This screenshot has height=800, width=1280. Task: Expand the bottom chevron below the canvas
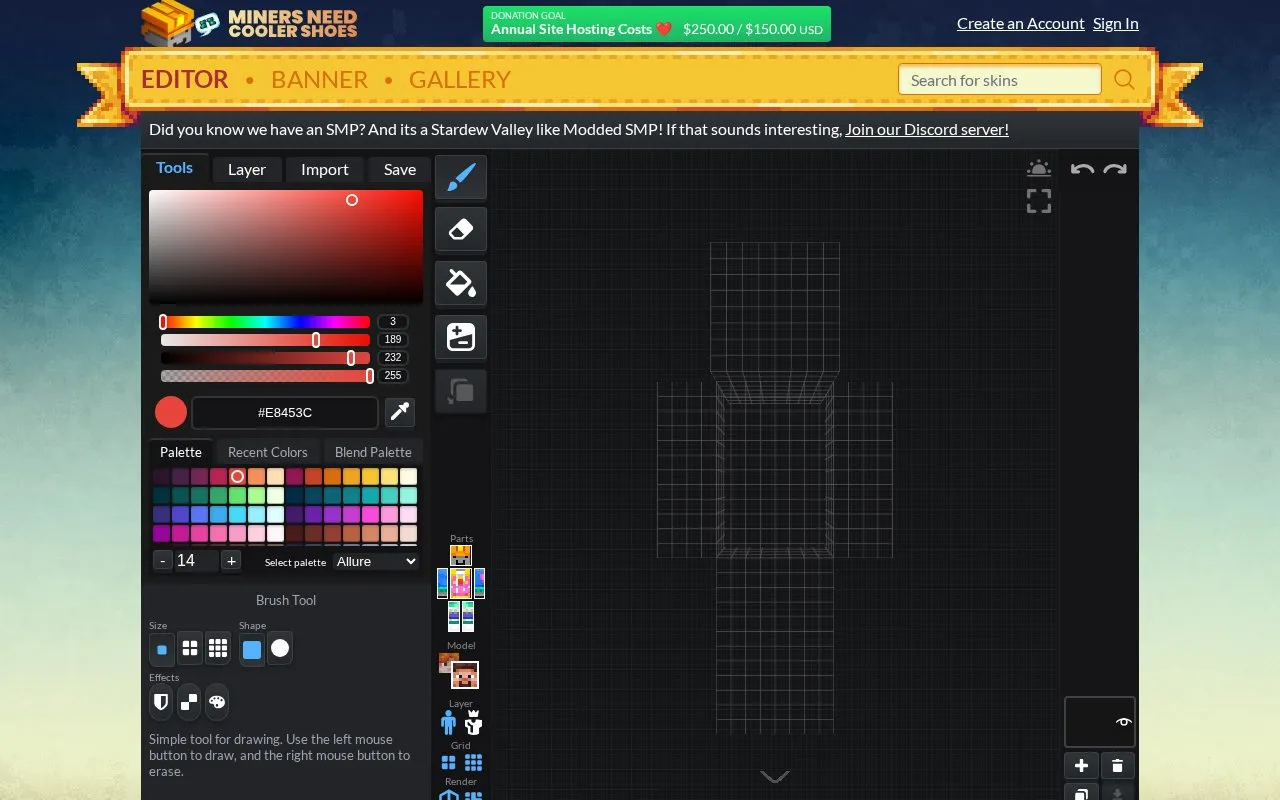(775, 776)
